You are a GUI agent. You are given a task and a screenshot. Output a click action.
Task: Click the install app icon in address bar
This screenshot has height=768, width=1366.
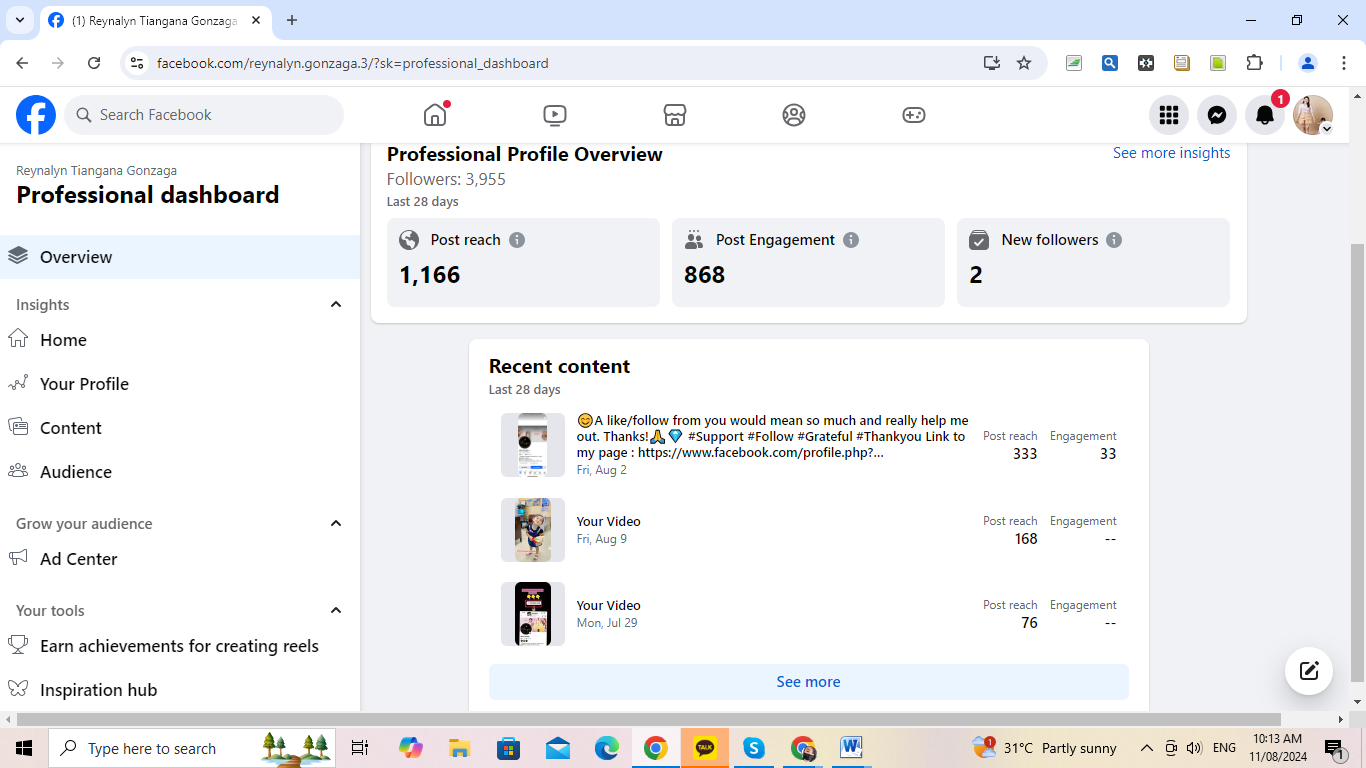tap(992, 63)
